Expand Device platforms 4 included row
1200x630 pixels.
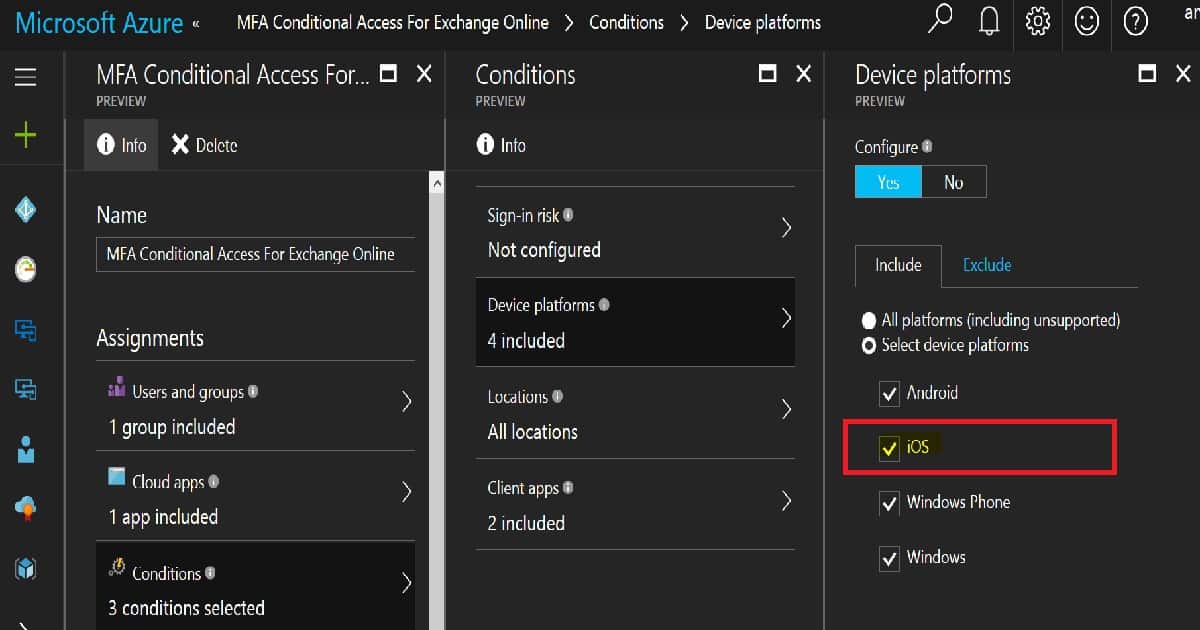coord(635,322)
